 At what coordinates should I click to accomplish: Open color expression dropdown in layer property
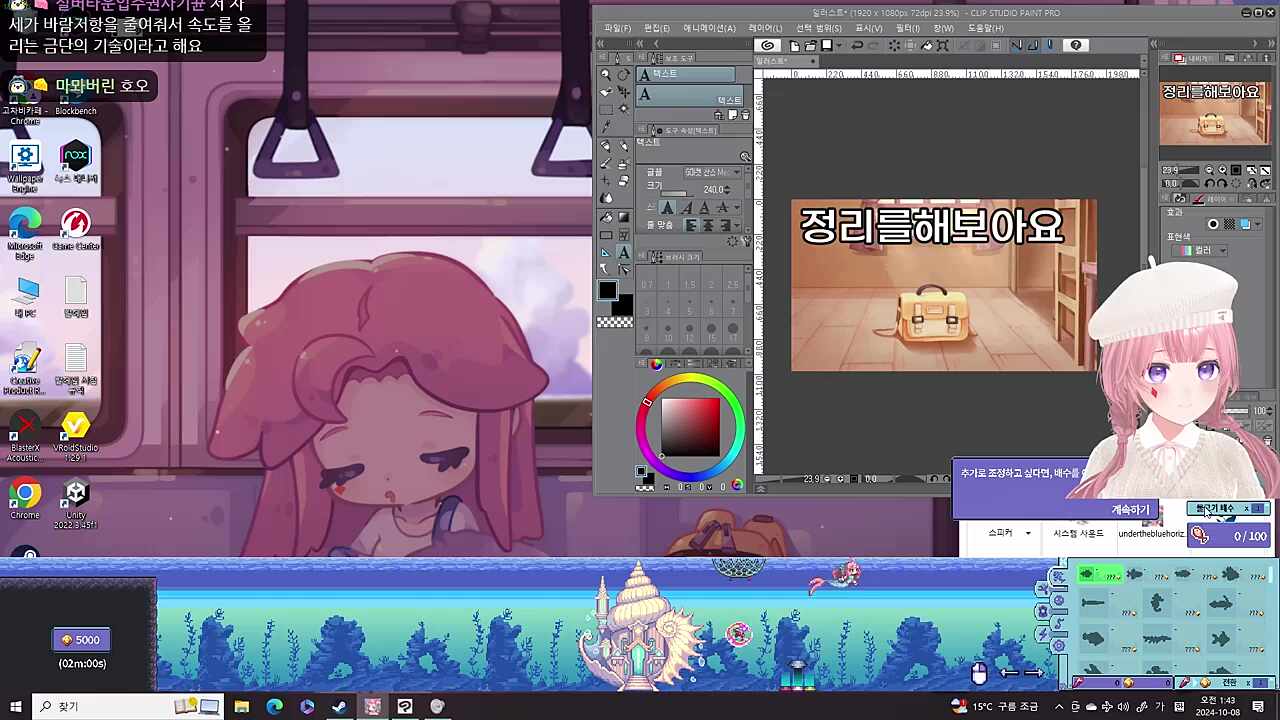pyautogui.click(x=1203, y=251)
